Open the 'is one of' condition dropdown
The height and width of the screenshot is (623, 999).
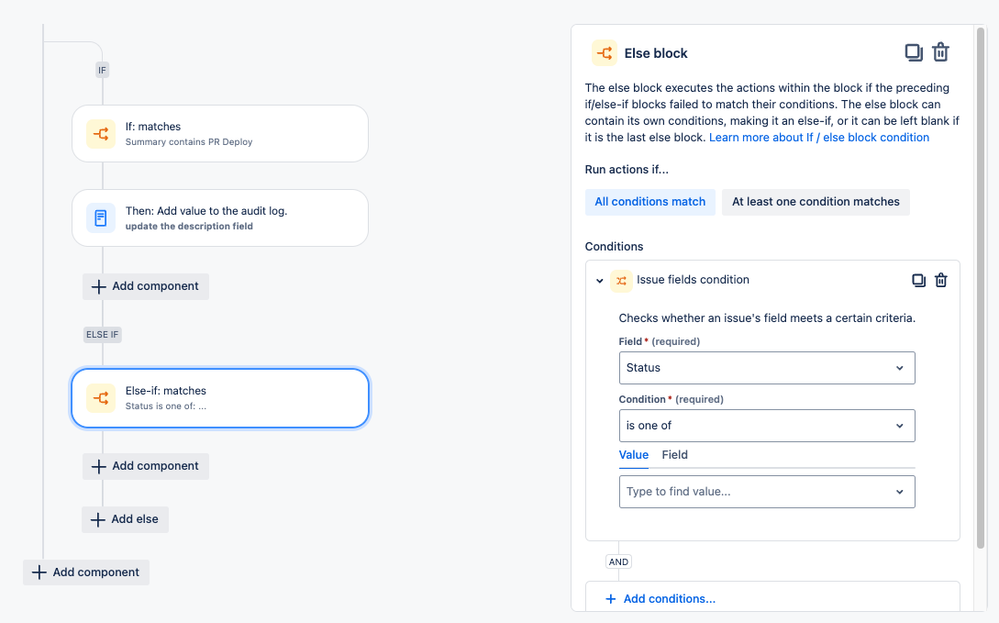click(x=766, y=426)
